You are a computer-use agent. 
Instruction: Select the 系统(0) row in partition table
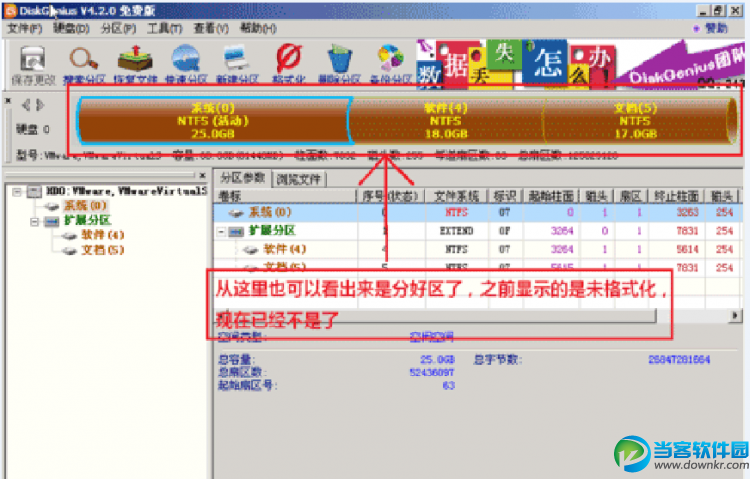pos(478,212)
